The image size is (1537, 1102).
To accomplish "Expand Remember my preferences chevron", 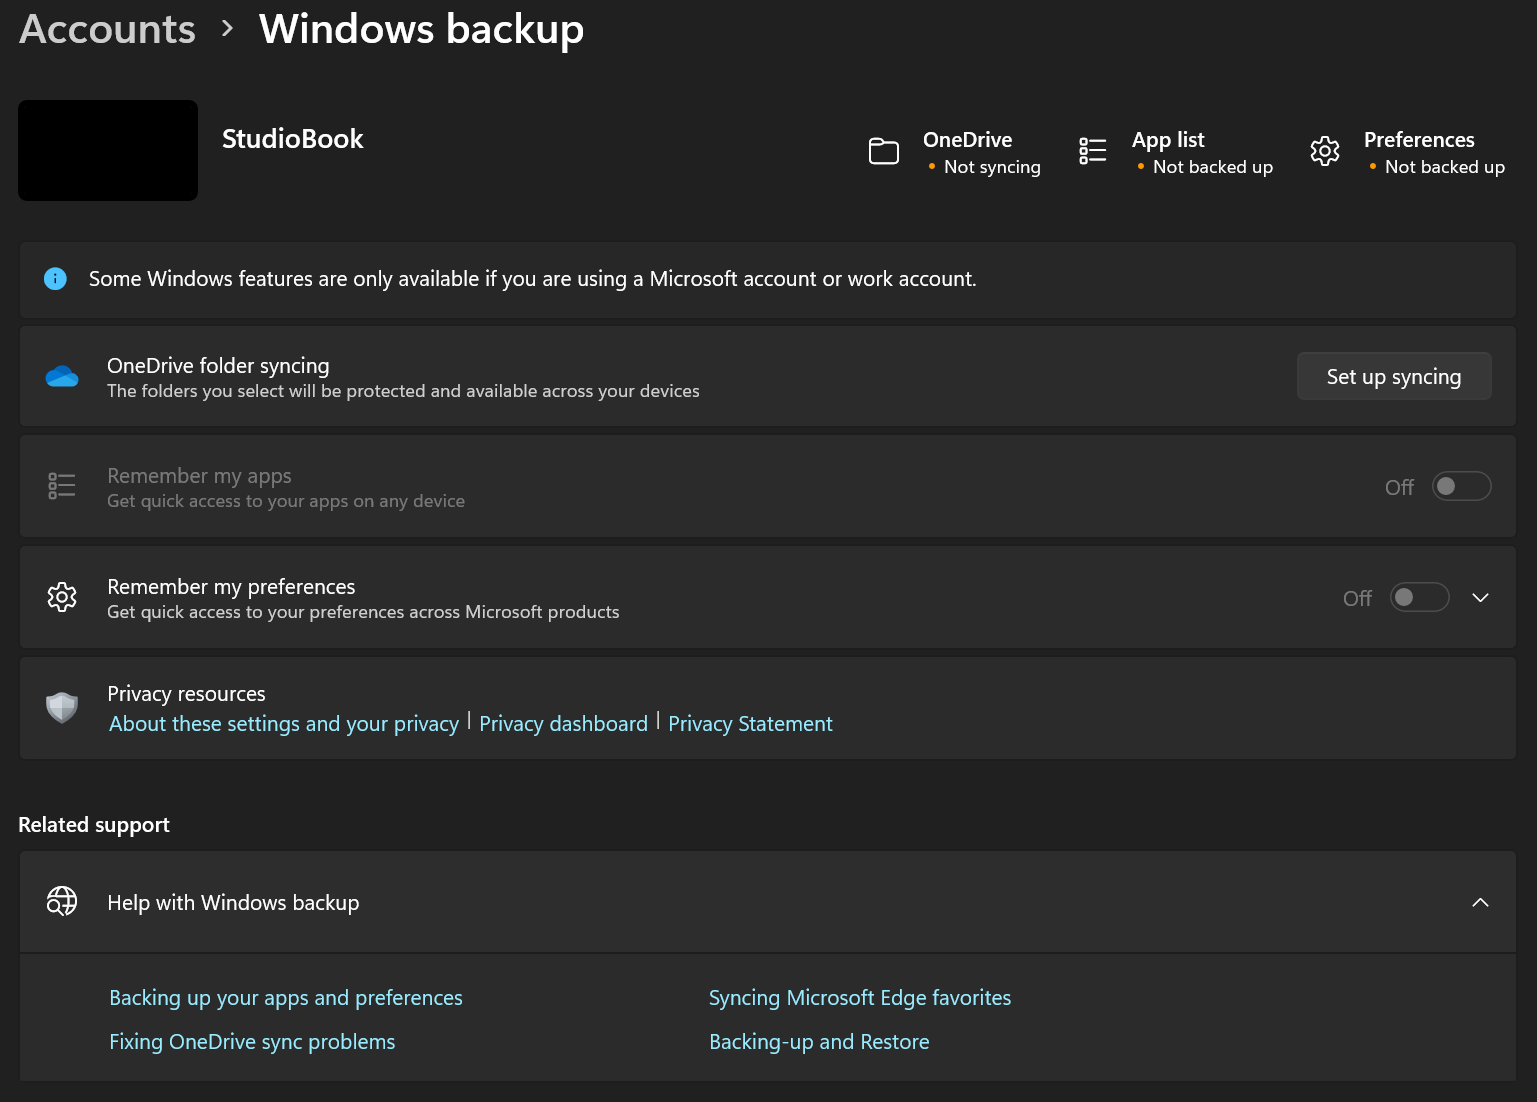I will tap(1481, 597).
